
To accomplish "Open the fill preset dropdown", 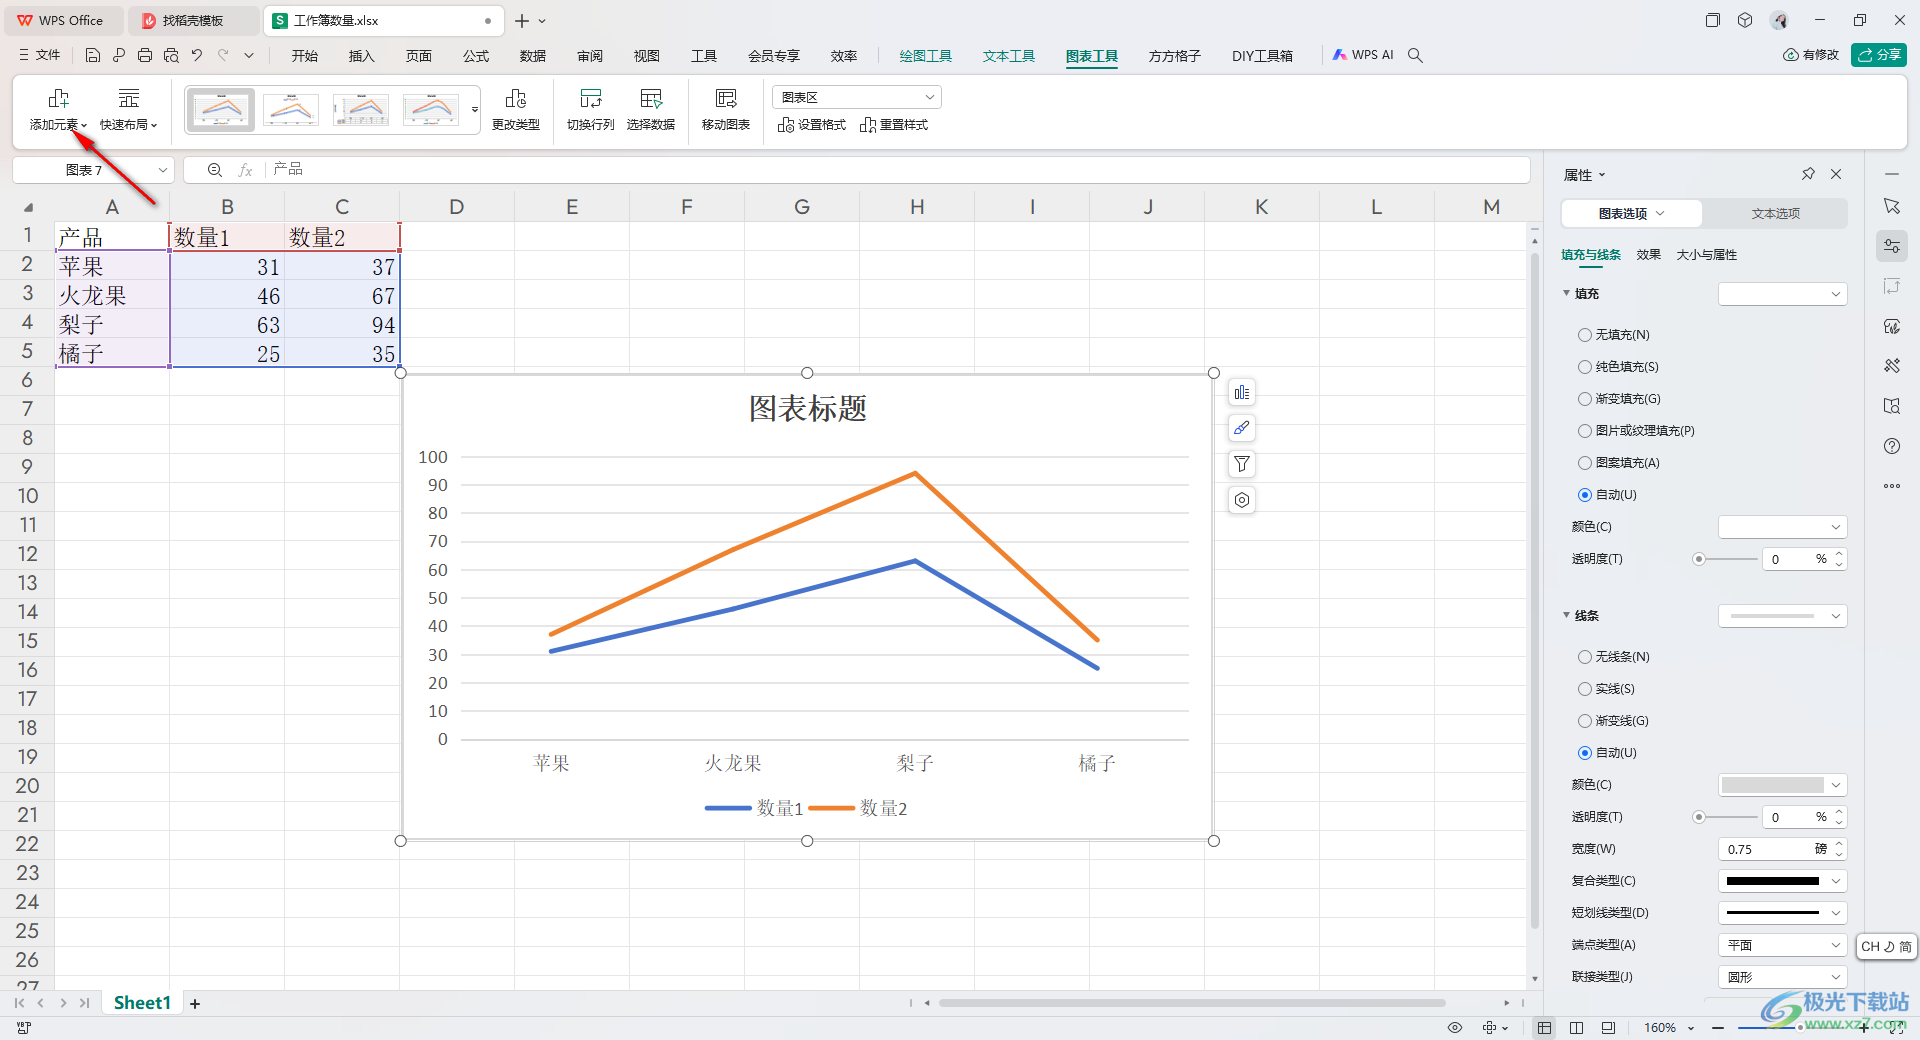I will tap(1782, 294).
